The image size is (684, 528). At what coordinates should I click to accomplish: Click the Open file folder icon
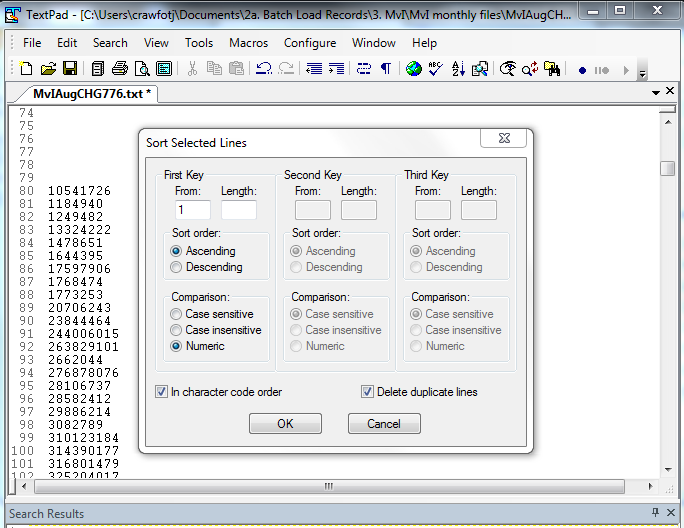click(x=47, y=69)
